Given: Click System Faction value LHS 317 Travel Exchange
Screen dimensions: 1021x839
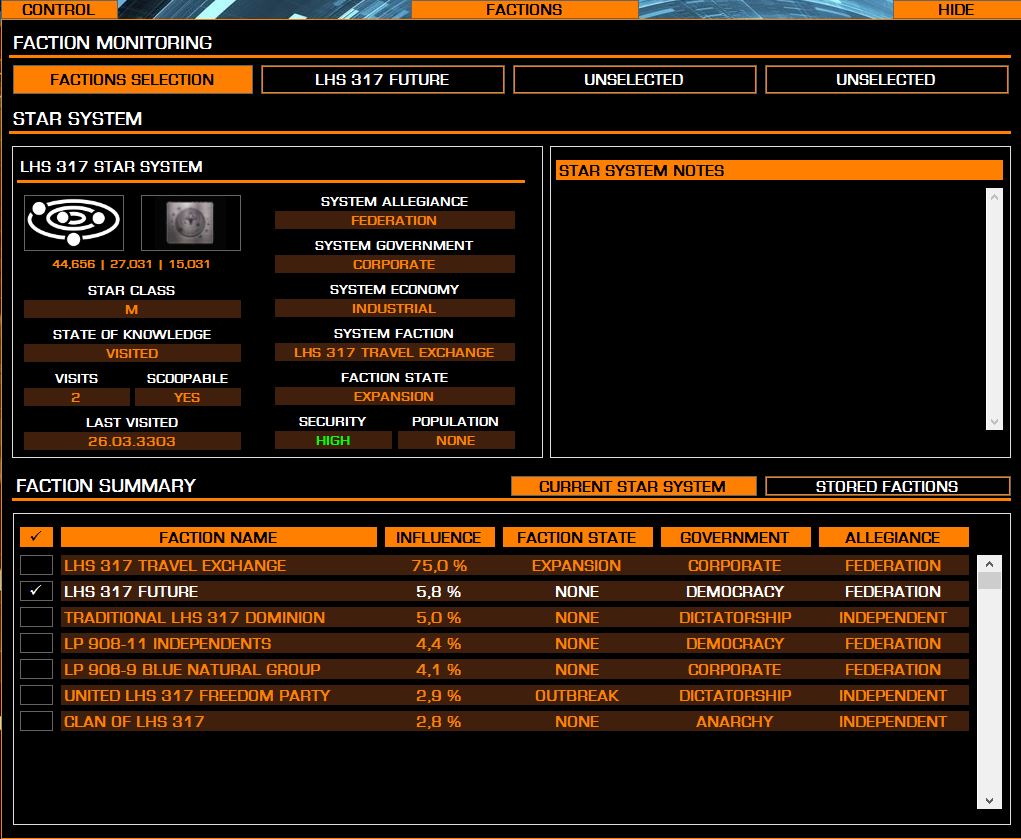Looking at the screenshot, I should tap(395, 352).
